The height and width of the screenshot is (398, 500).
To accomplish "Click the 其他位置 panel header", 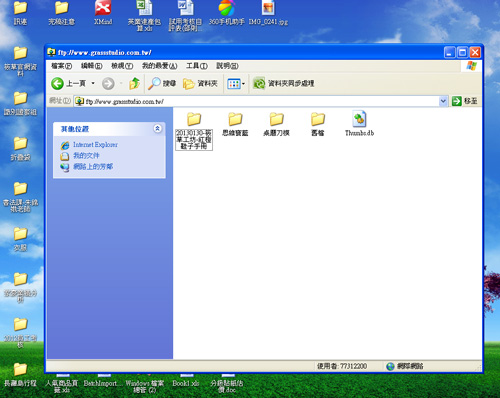I will [x=109, y=129].
